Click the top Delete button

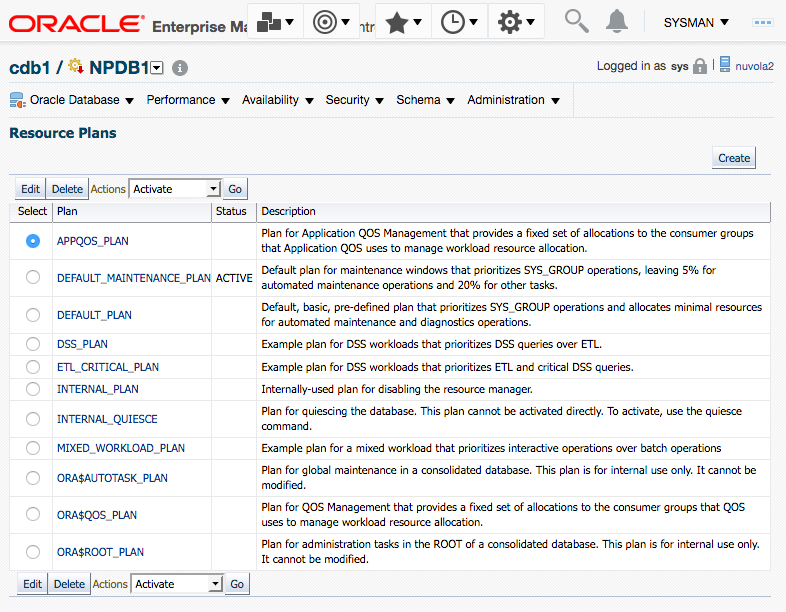point(67,189)
